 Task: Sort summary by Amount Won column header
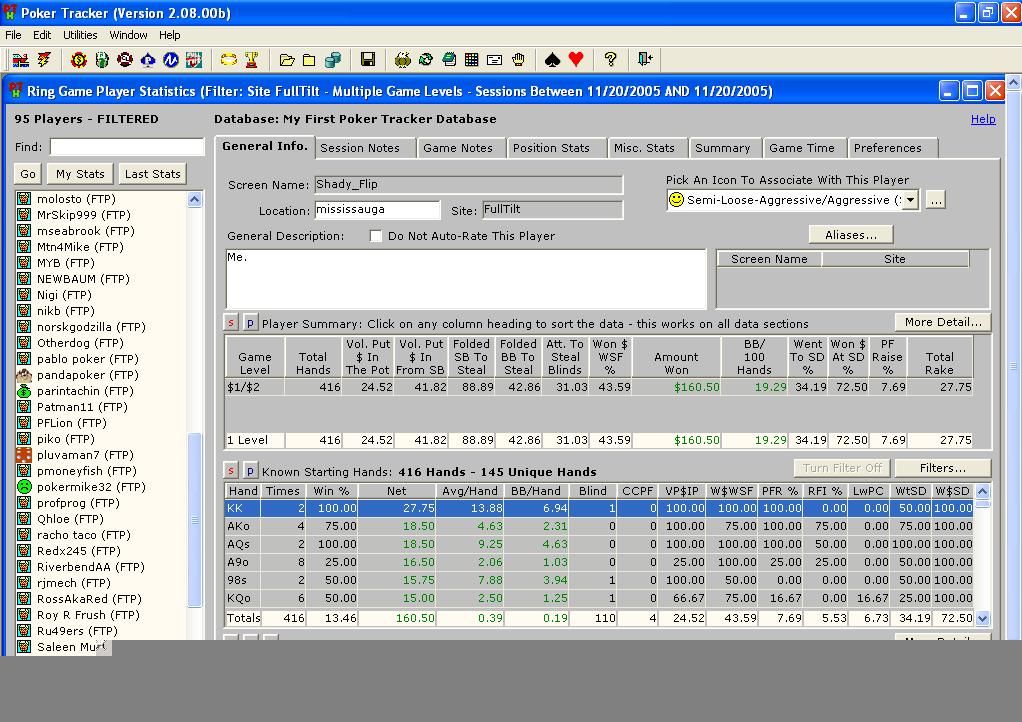(676, 357)
